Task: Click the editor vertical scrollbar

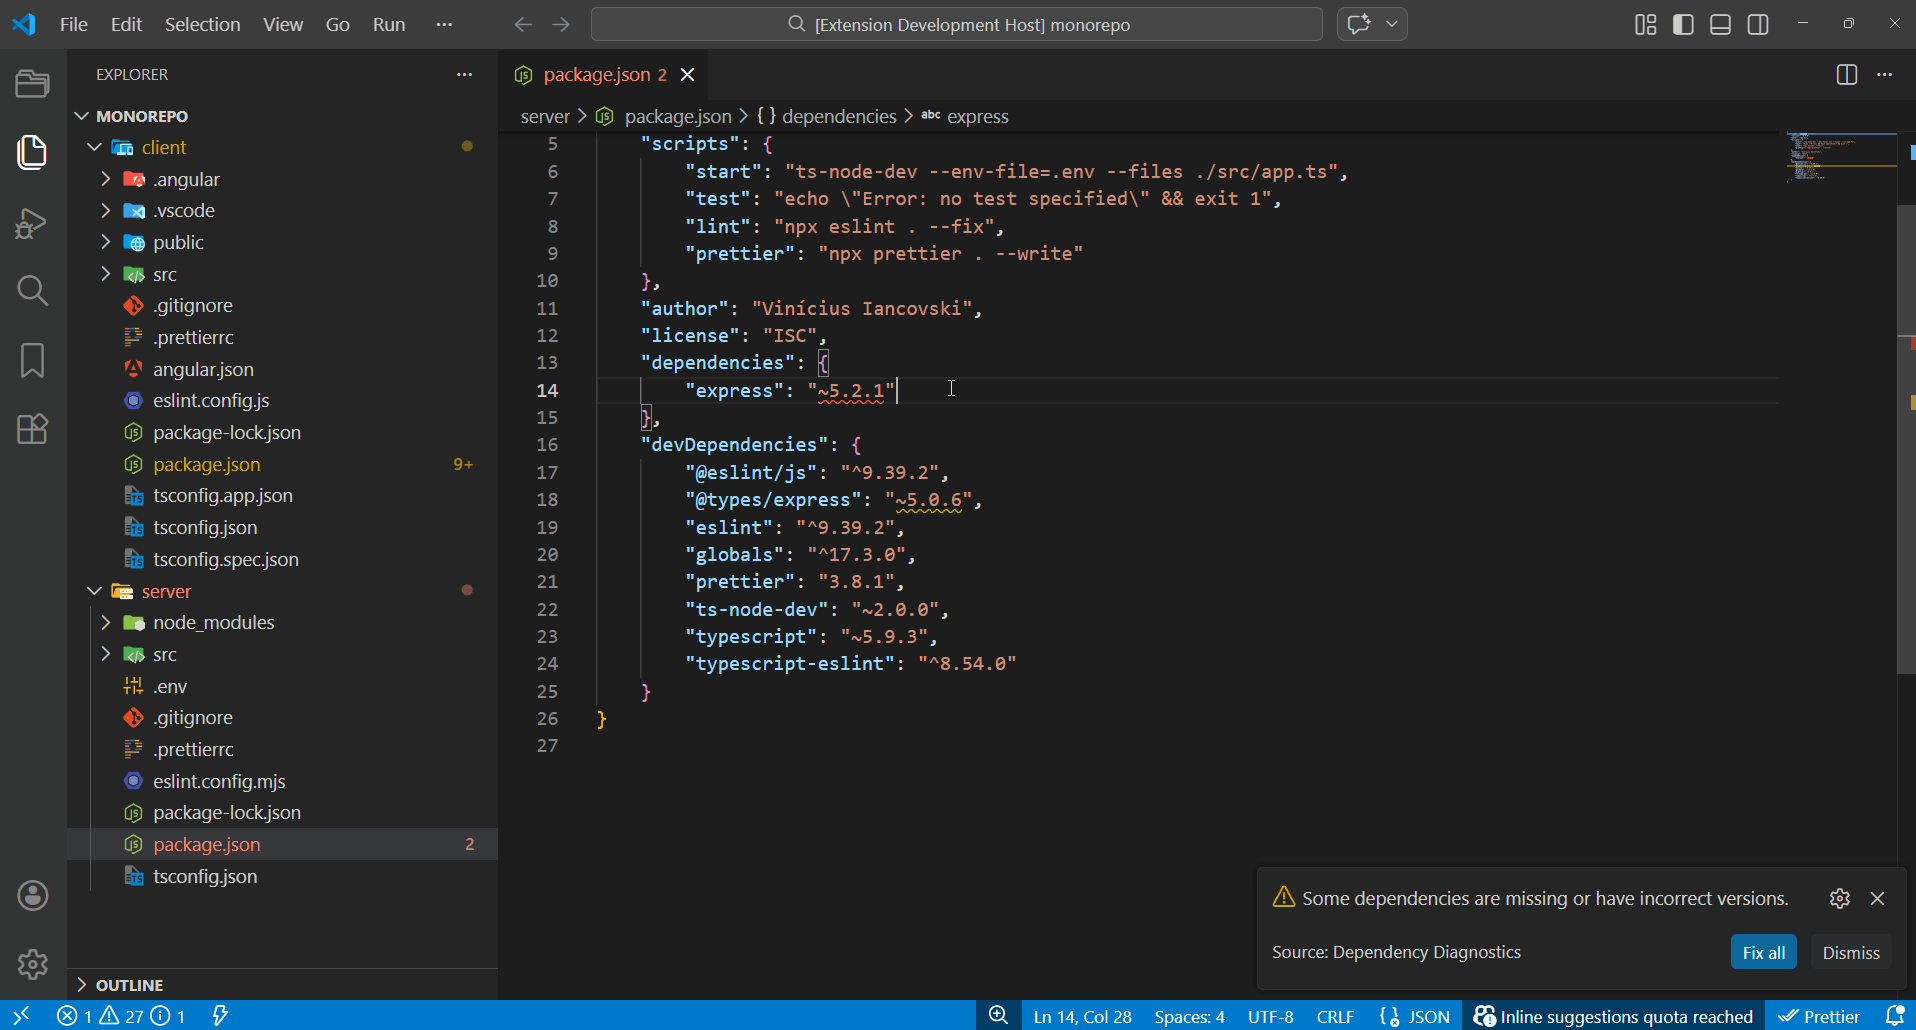Action: 1906,440
